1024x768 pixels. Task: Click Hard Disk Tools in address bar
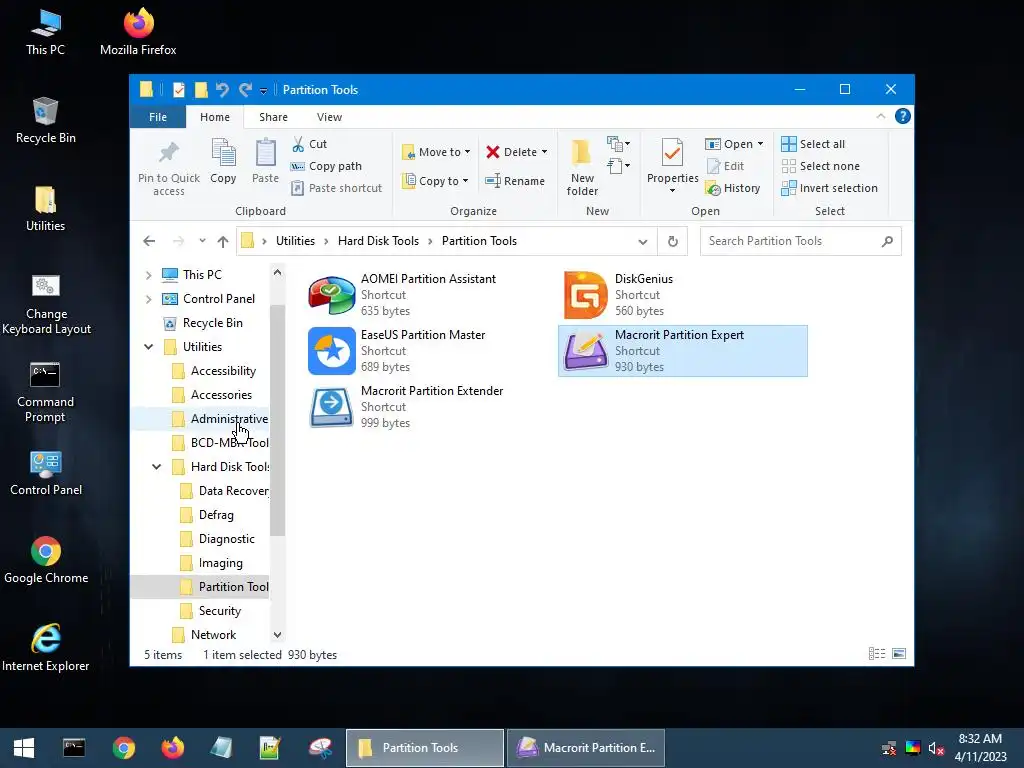click(378, 241)
